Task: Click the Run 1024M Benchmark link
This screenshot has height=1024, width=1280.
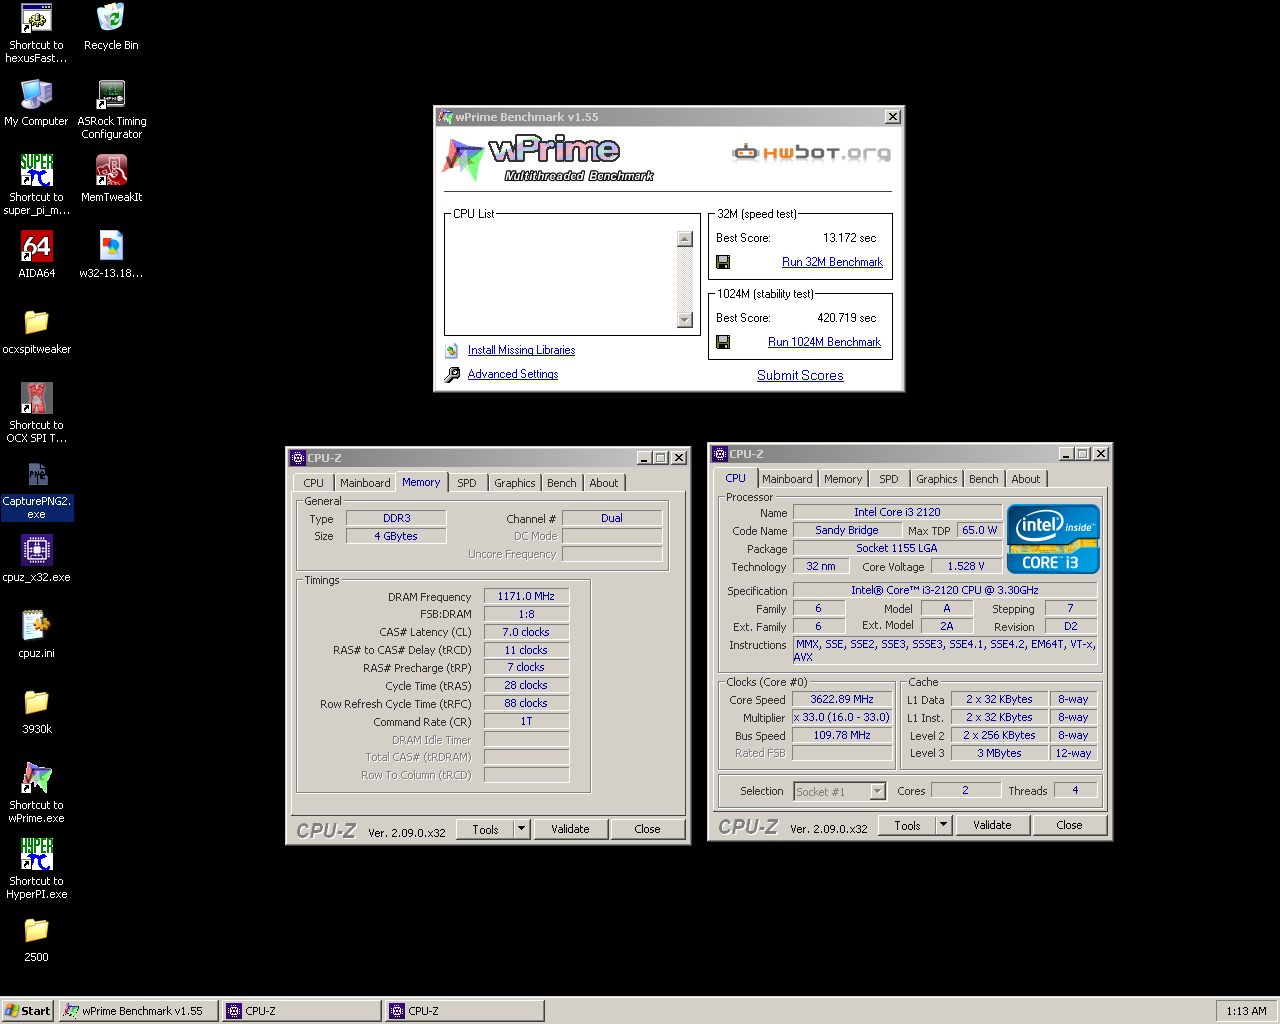Action: click(x=824, y=342)
